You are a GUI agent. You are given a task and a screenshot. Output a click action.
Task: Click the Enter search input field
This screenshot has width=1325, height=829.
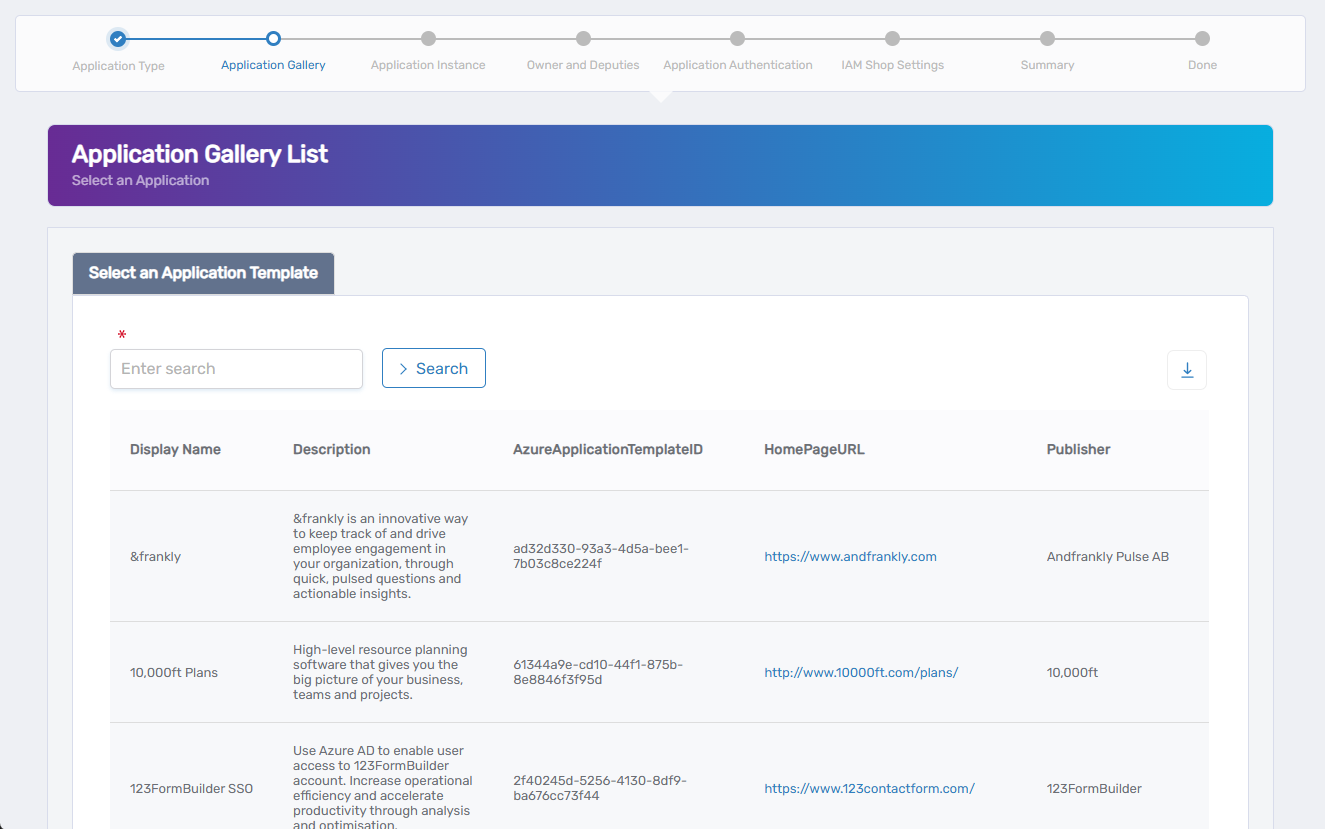[x=236, y=368]
